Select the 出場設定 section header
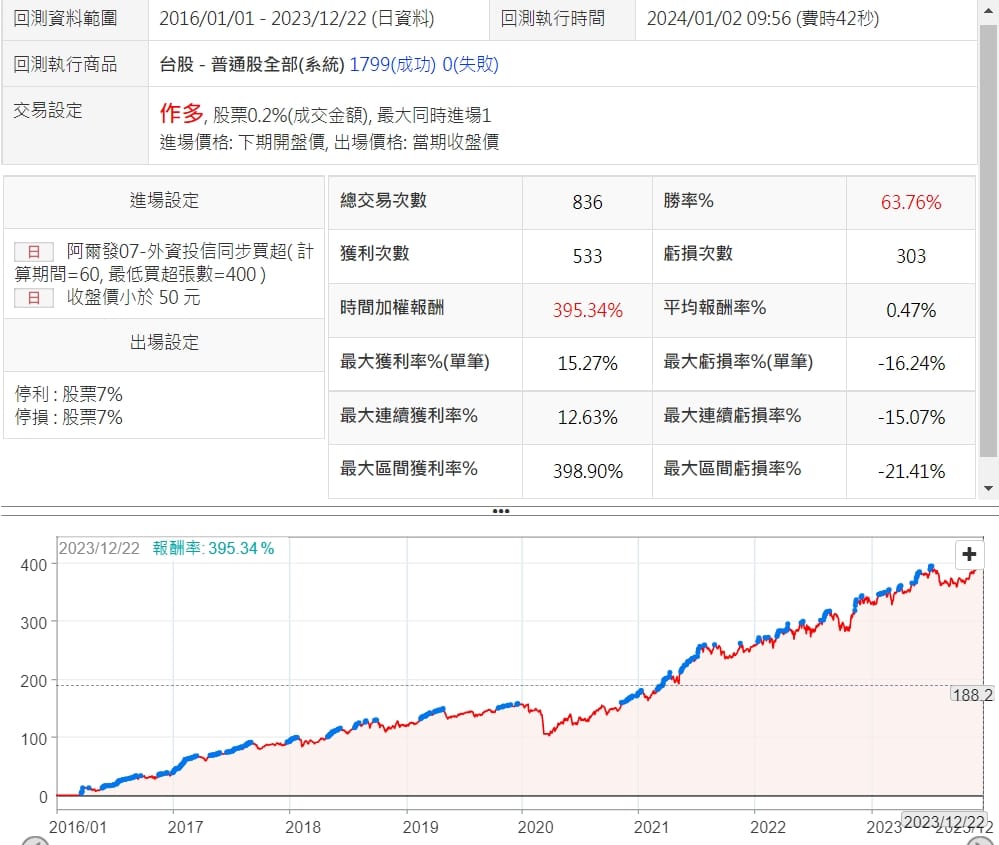Image resolution: width=999 pixels, height=845 pixels. pos(164,343)
